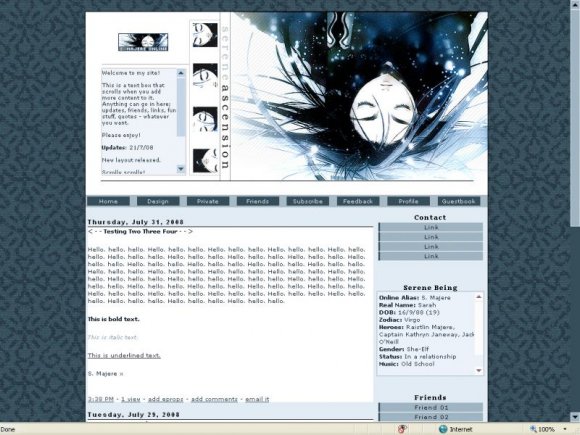Click the 'This is italic text.' line
The width and height of the screenshot is (580, 435).
[112, 337]
